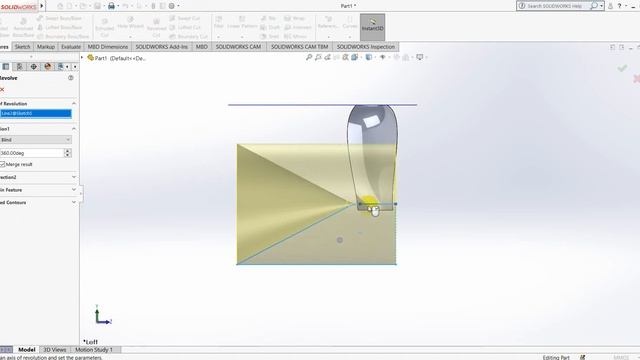The height and width of the screenshot is (360, 640).
Task: Switch to the SOLIDWORKS CAM TBM tab
Action: tap(299, 47)
